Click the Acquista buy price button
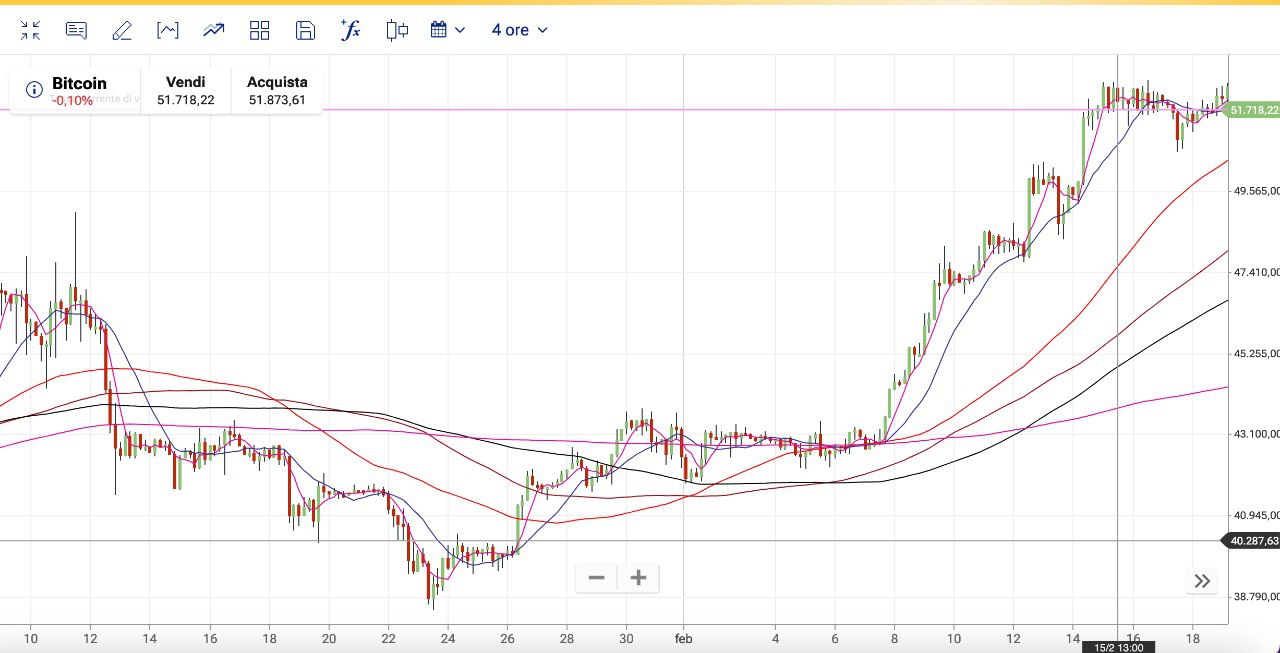 pyautogui.click(x=277, y=91)
